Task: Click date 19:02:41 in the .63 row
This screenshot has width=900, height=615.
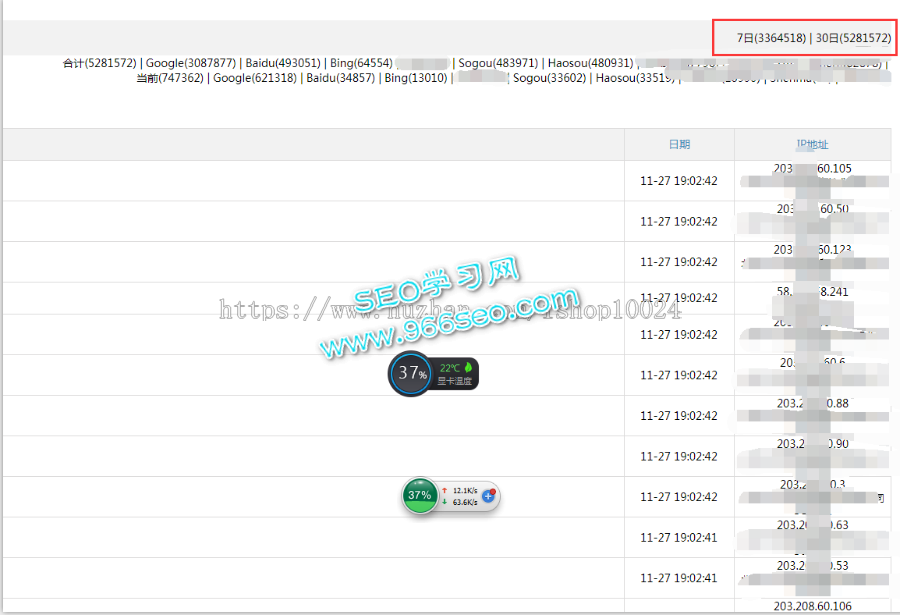Action: (679, 537)
